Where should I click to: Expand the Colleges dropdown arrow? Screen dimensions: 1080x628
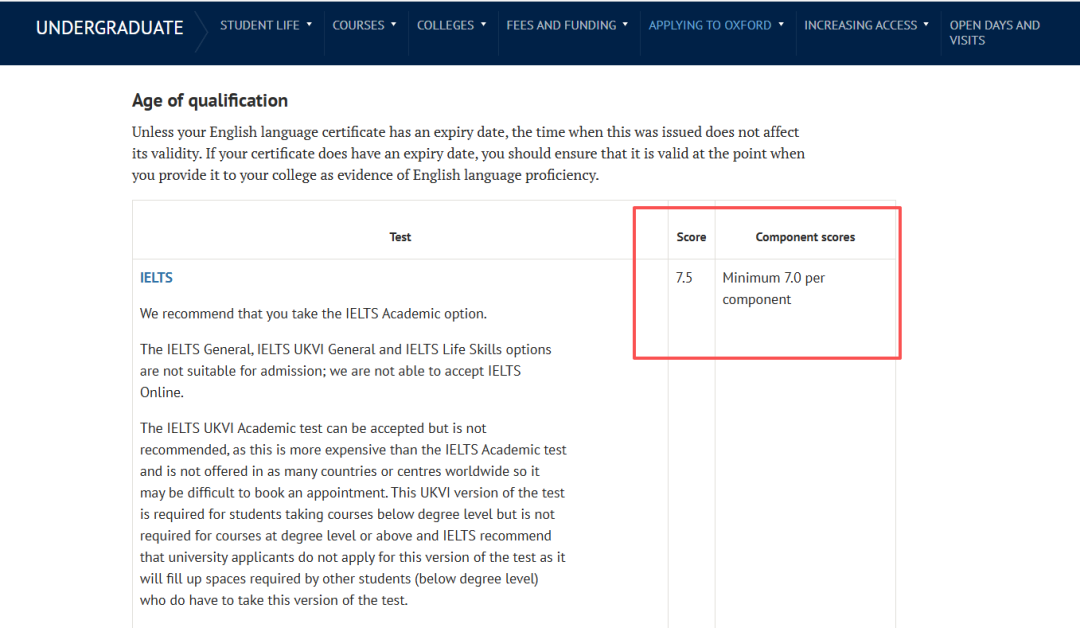click(483, 25)
